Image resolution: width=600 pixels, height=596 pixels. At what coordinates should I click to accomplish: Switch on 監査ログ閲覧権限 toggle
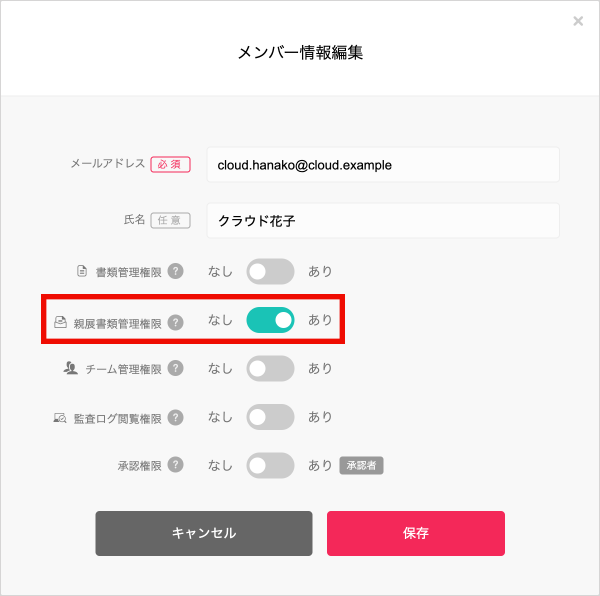click(x=270, y=417)
